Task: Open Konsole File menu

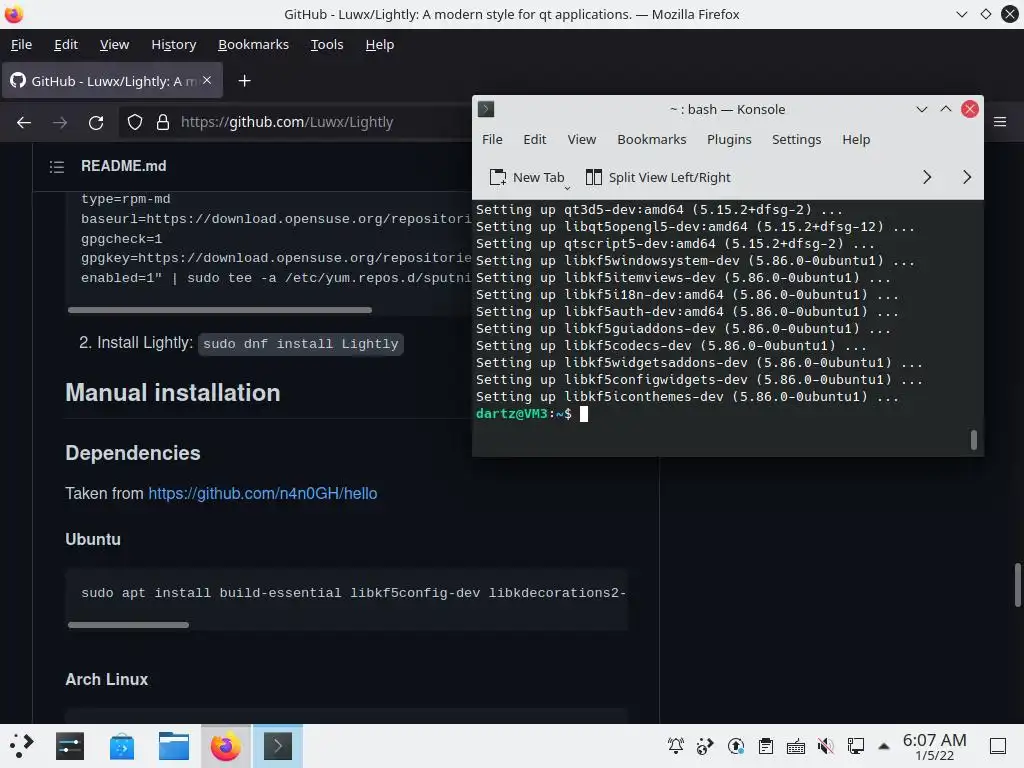Action: (492, 139)
